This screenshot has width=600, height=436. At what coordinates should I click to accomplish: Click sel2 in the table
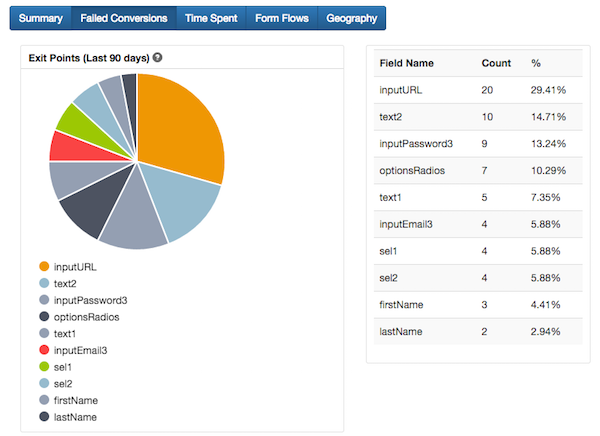pos(388,278)
